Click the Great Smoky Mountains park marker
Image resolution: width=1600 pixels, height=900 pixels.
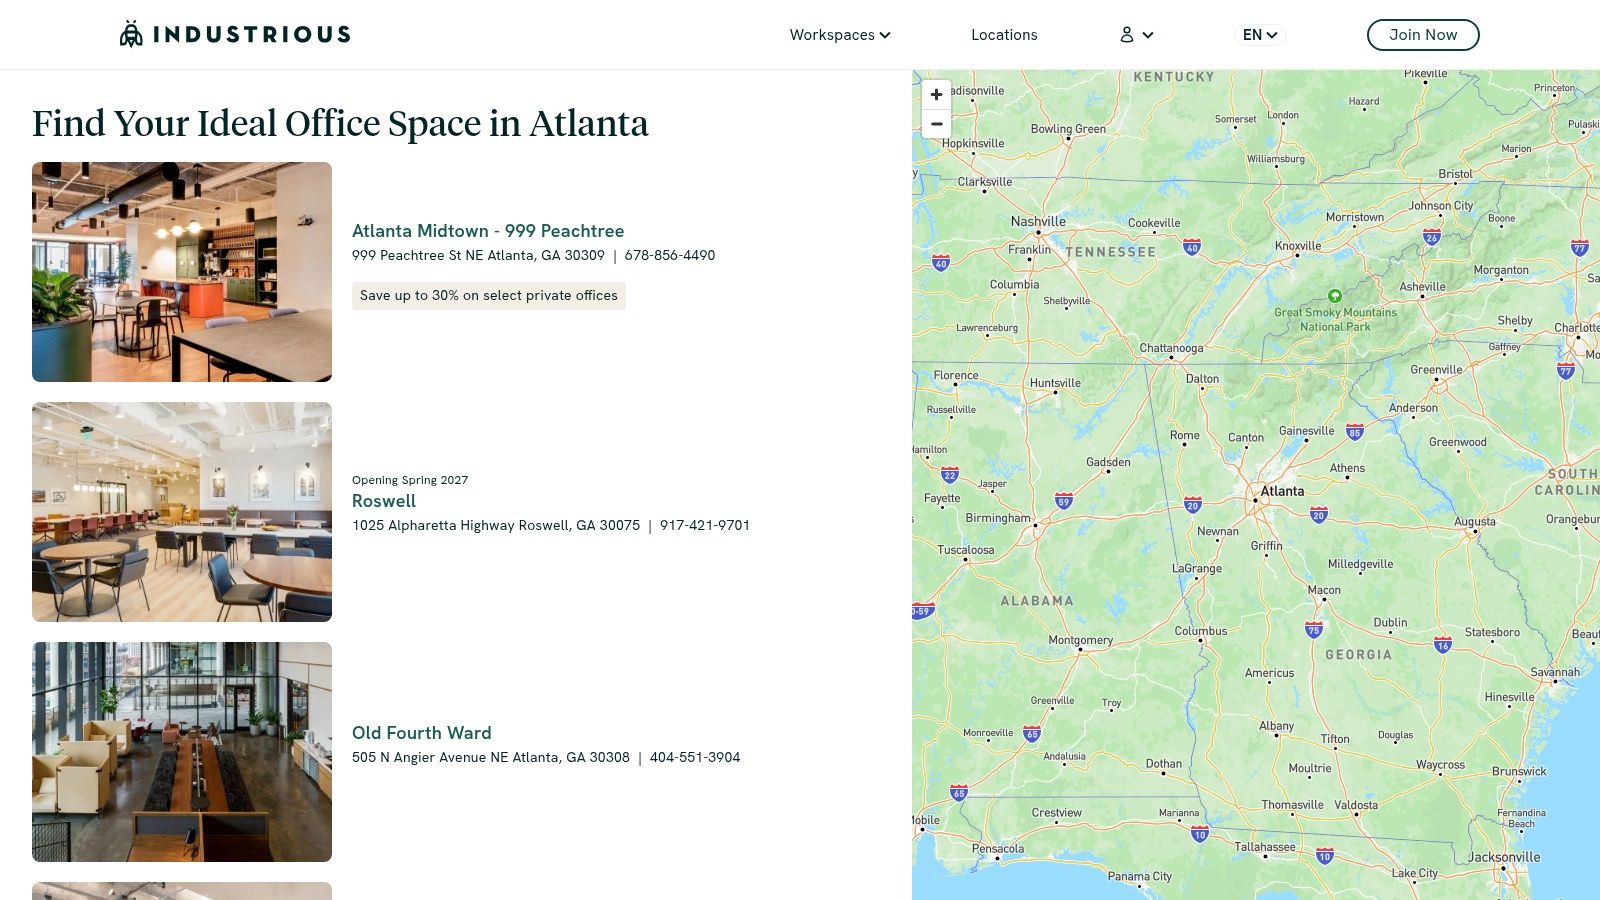point(1334,296)
